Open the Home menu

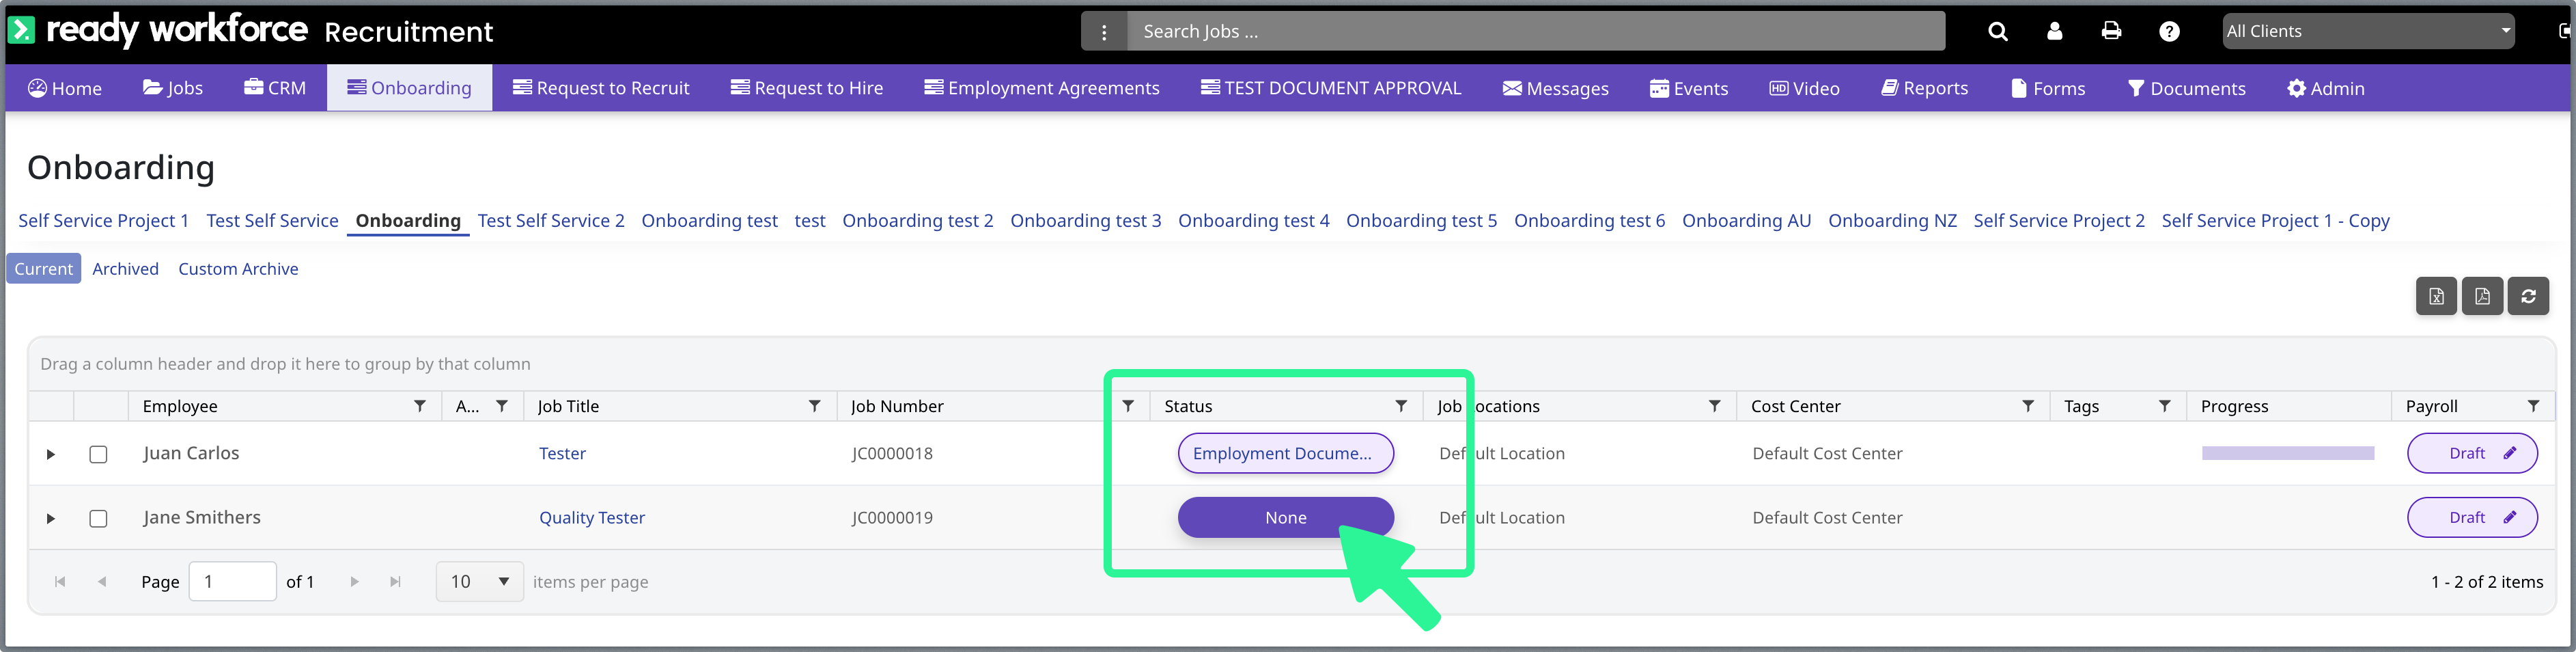coord(65,88)
